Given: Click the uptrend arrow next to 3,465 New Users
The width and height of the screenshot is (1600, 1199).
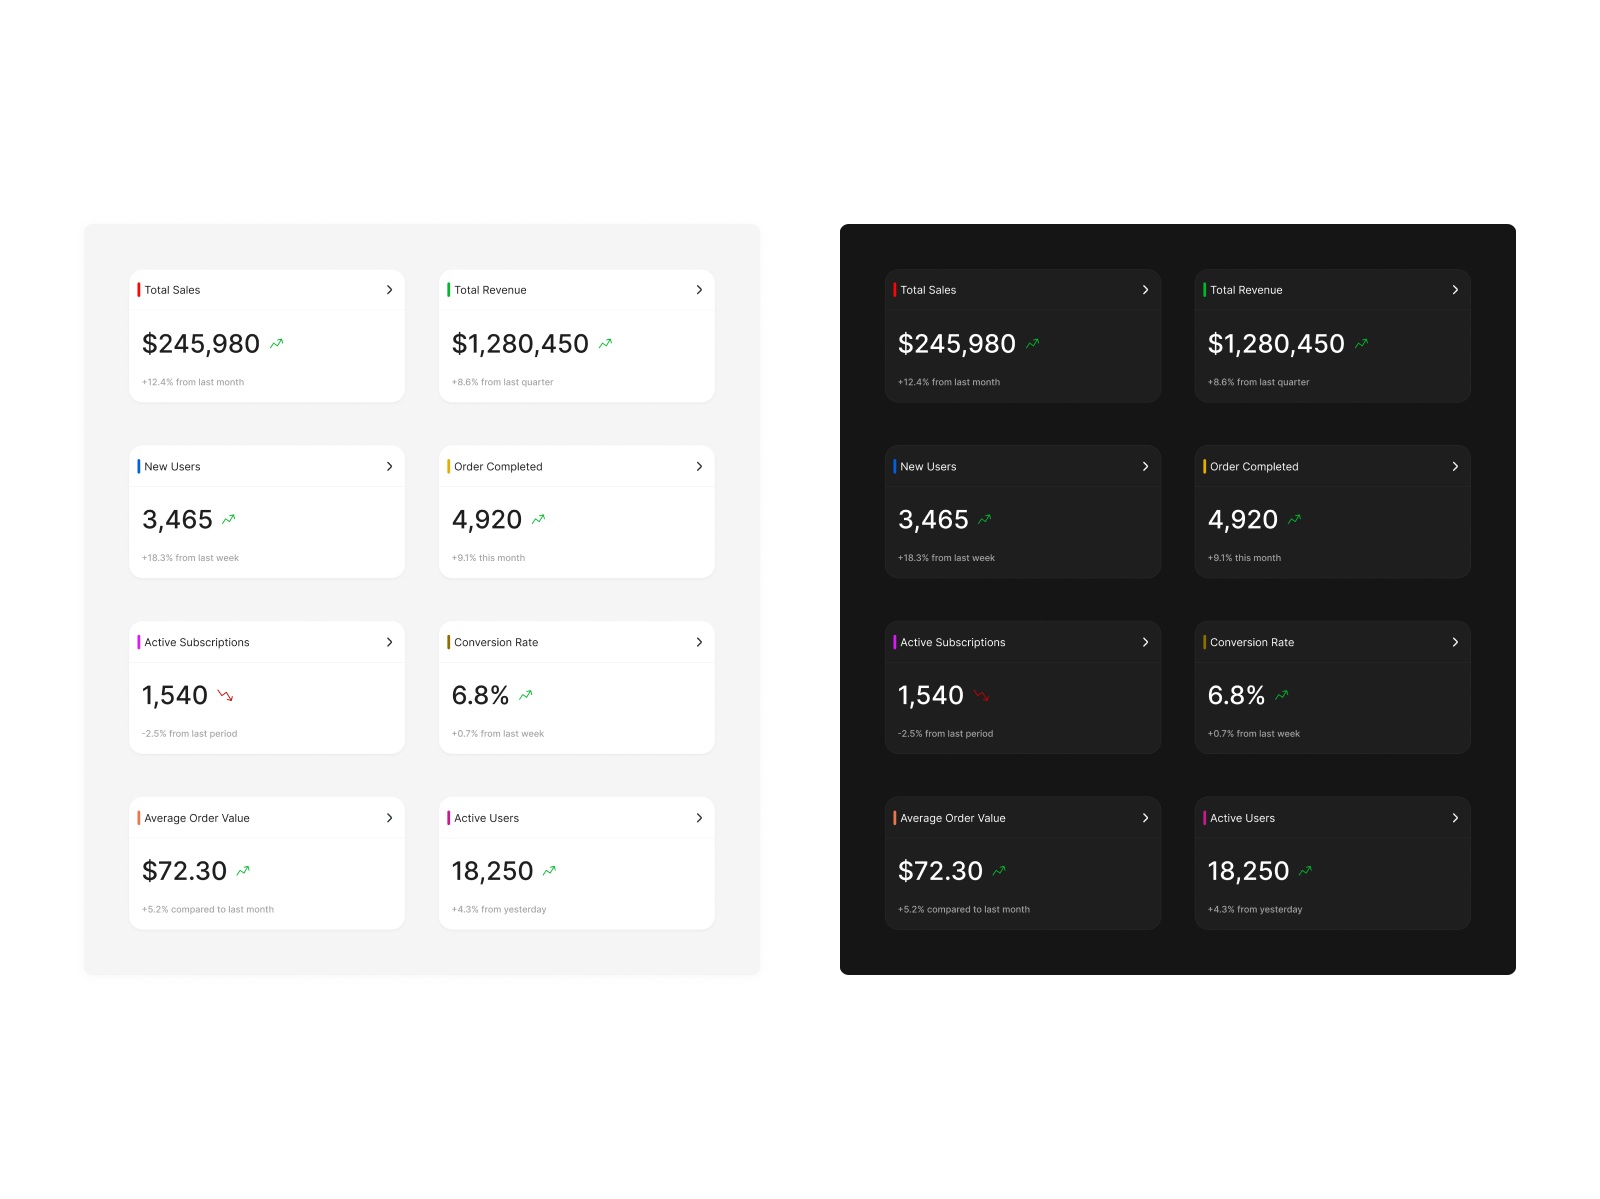Looking at the screenshot, I should [x=228, y=519].
